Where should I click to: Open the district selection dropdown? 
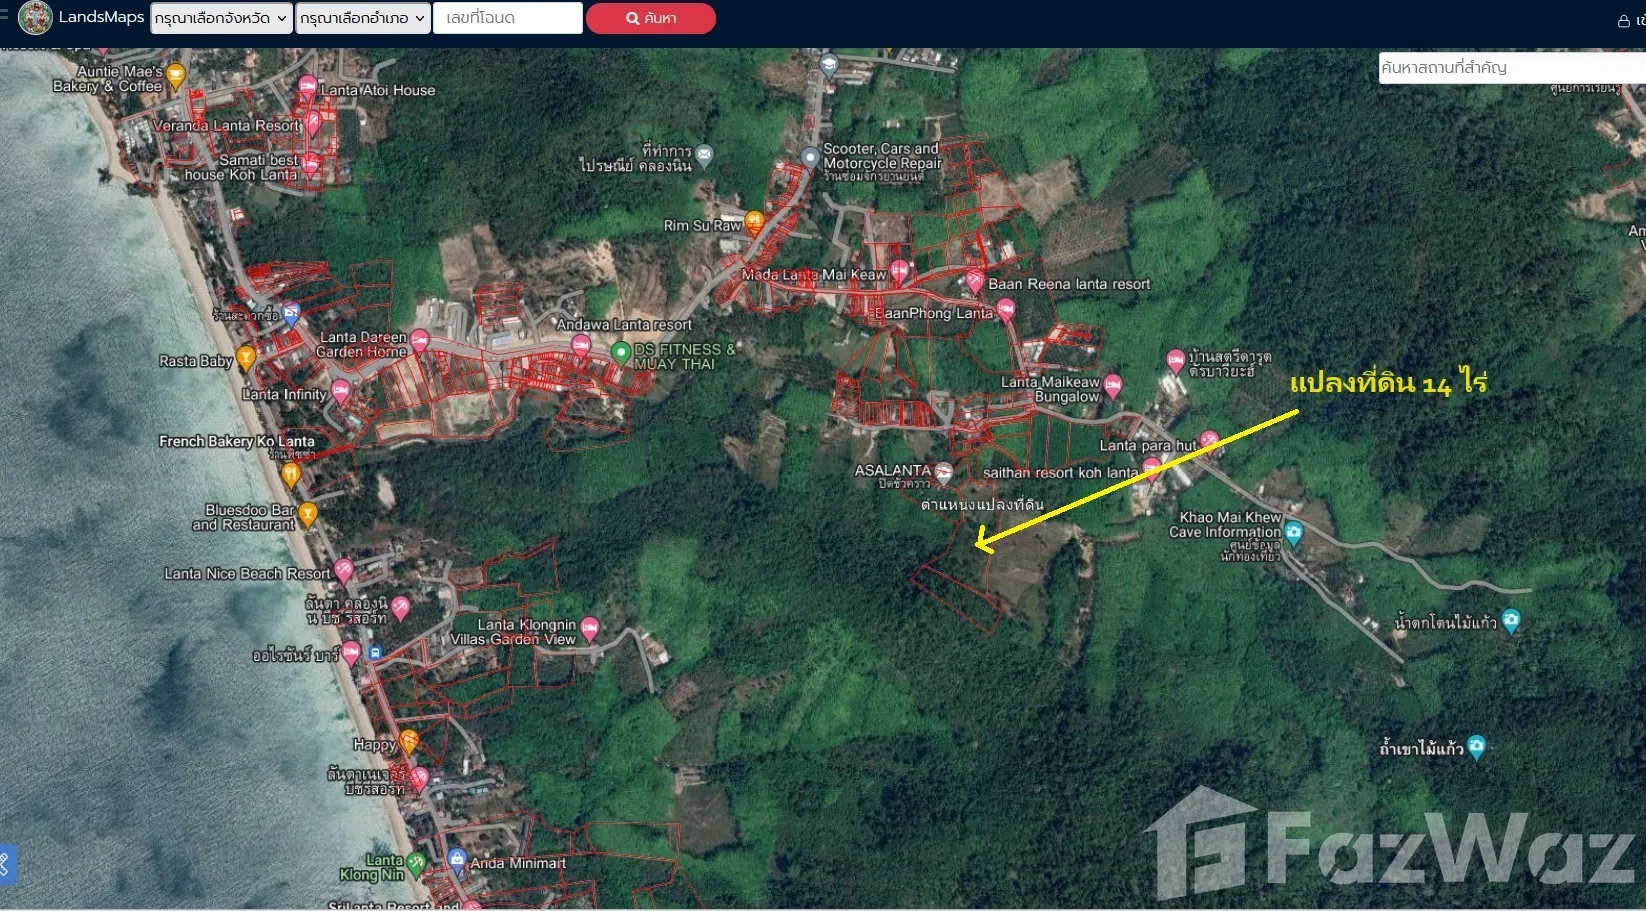point(363,18)
